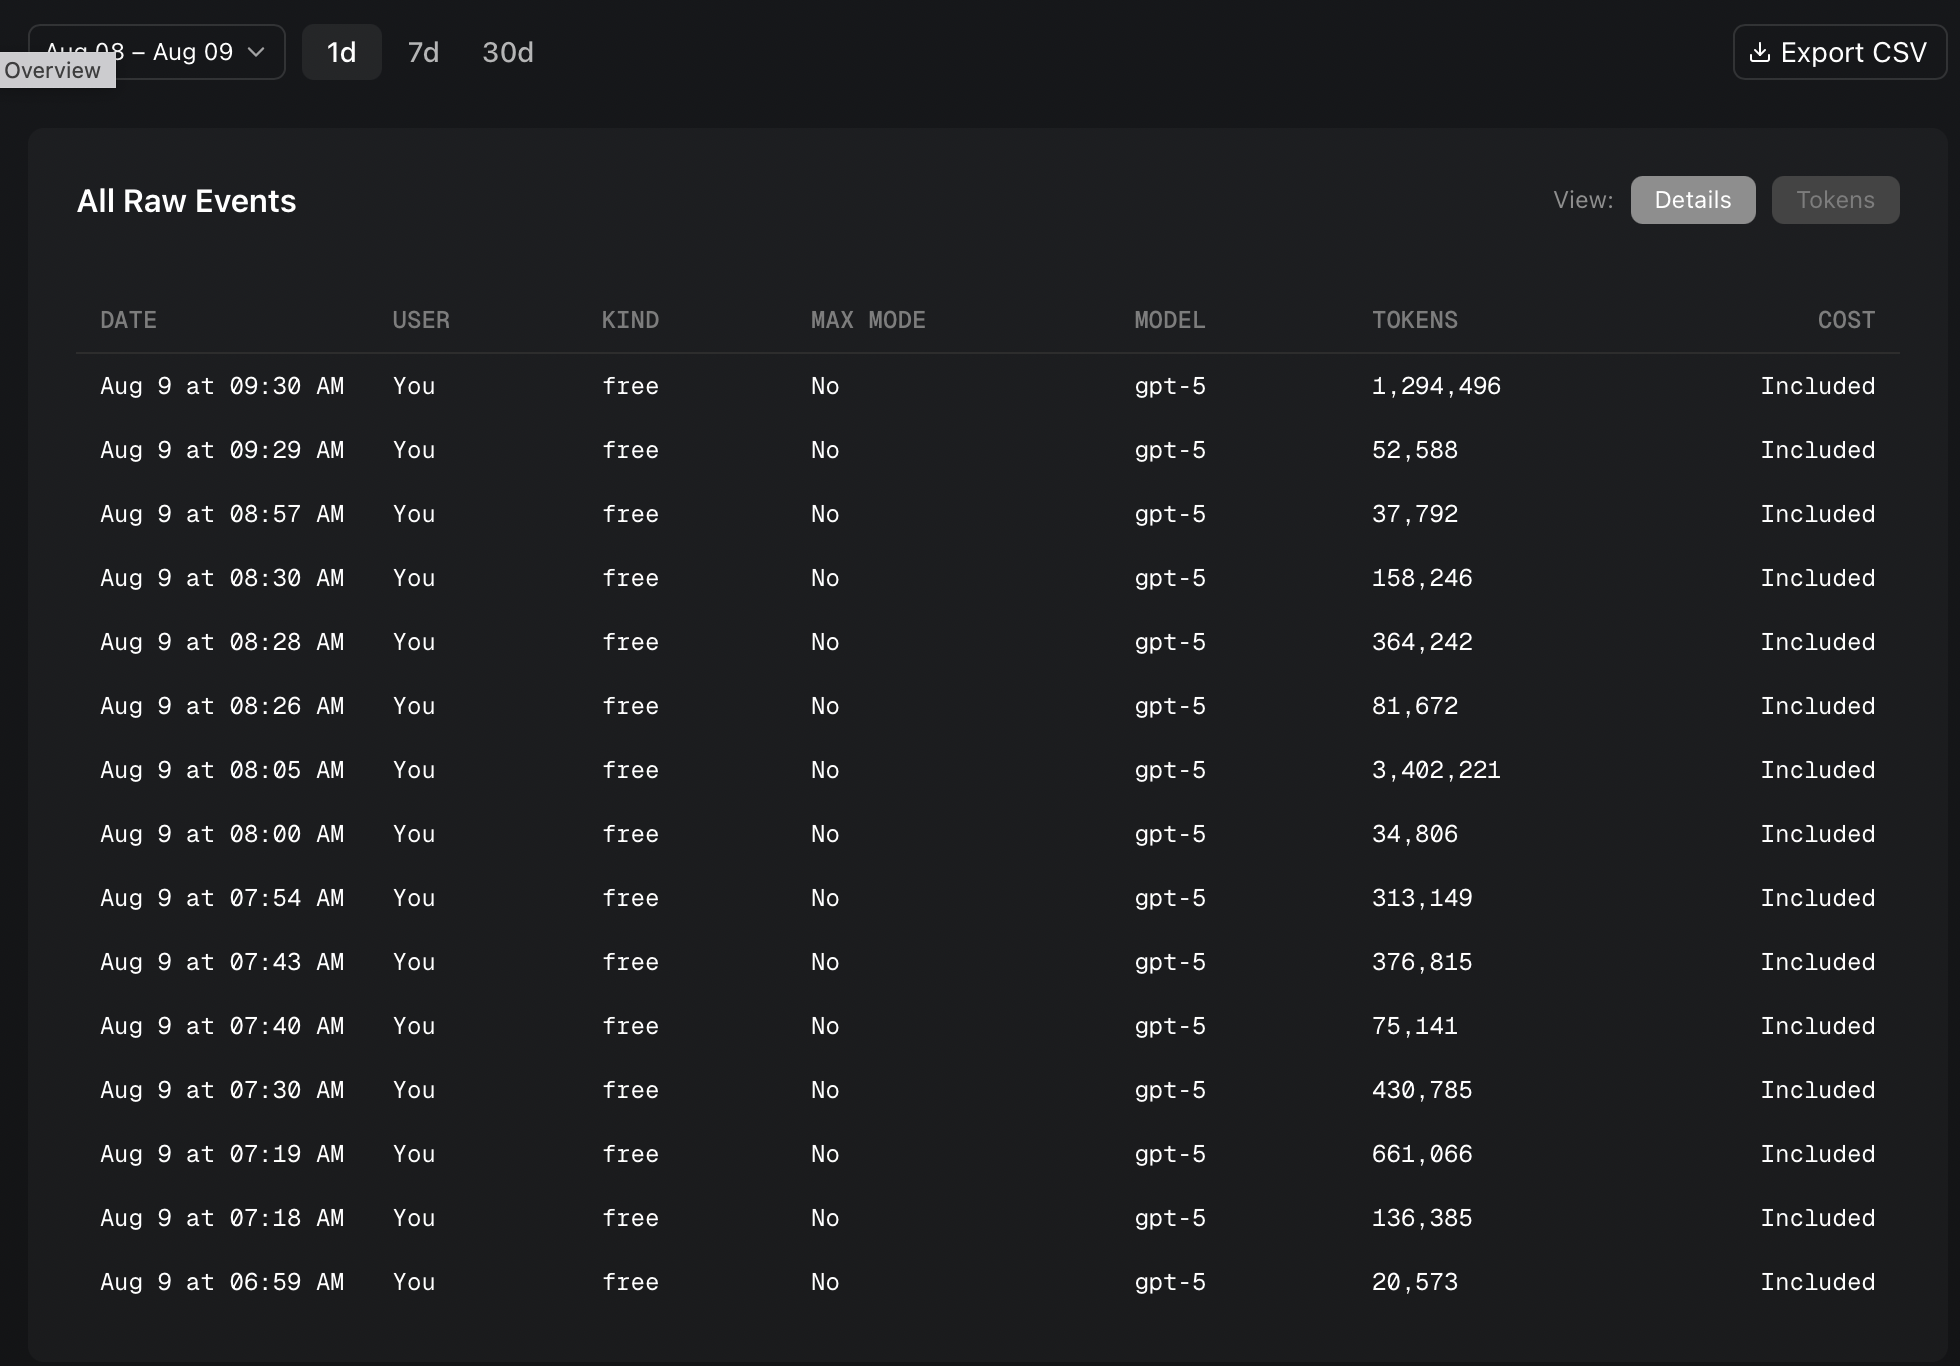Toggle view to Tokens
The width and height of the screenshot is (1960, 1366).
[1834, 200]
